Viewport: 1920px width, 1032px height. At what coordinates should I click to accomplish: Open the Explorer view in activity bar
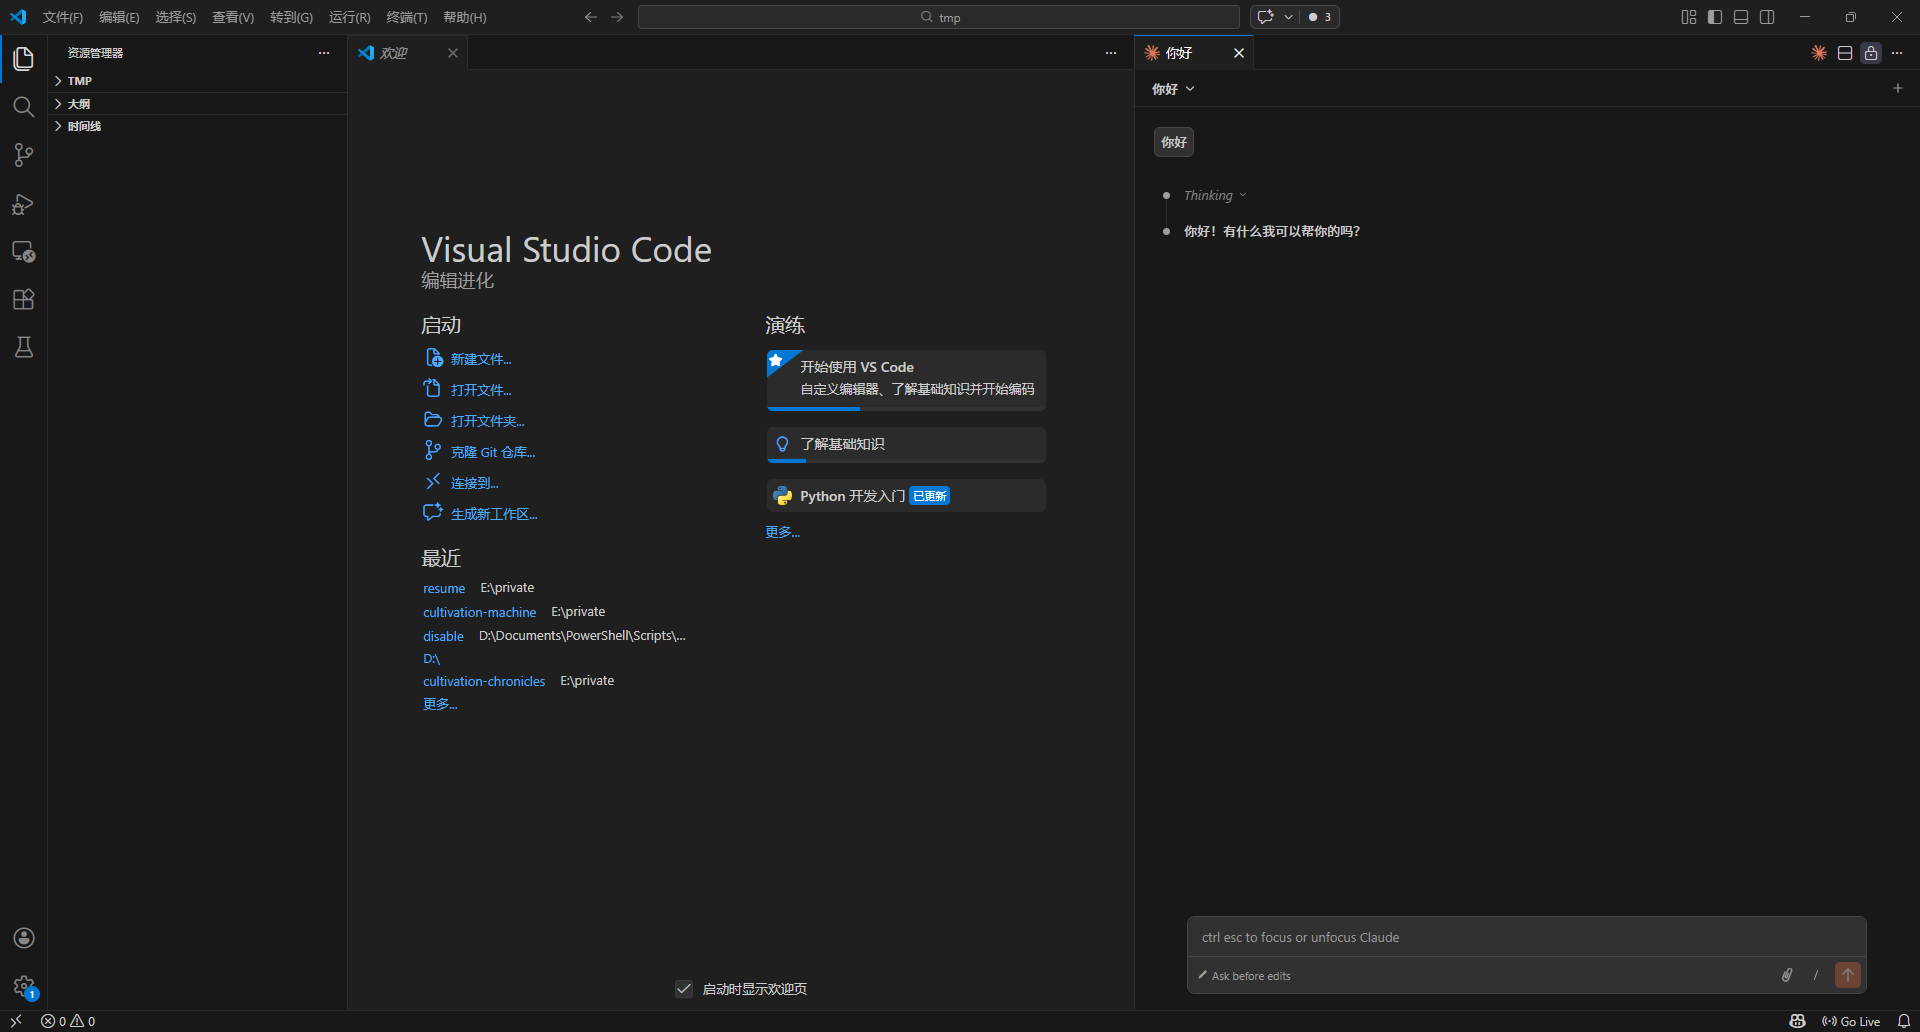coord(23,59)
